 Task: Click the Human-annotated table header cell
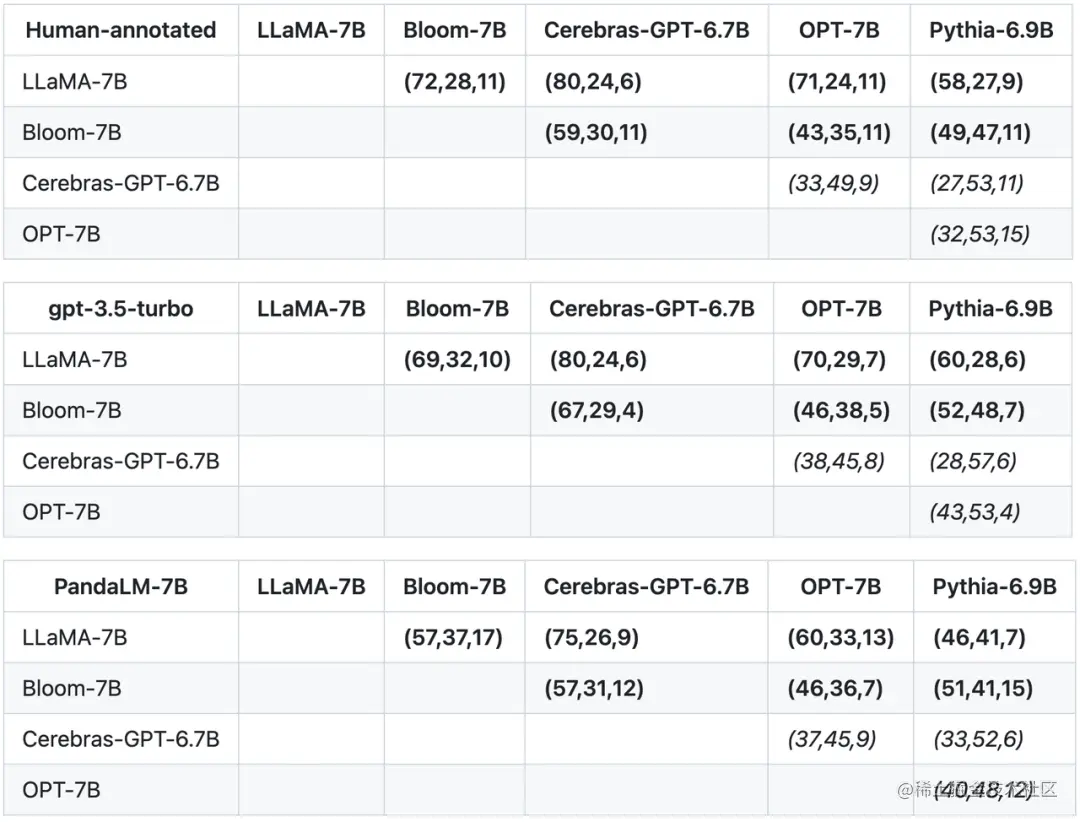pyautogui.click(x=121, y=30)
